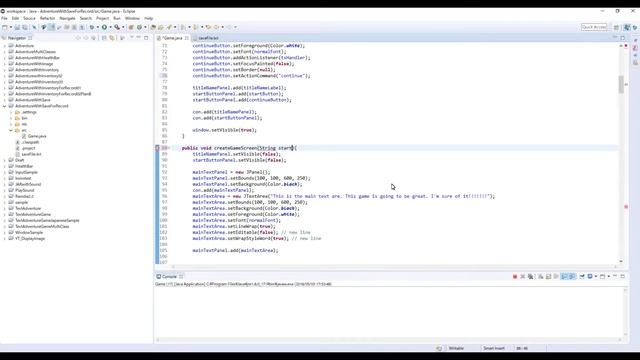Select the Java perspective button
Screen dimensions: 640x360
click(x=627, y=27)
